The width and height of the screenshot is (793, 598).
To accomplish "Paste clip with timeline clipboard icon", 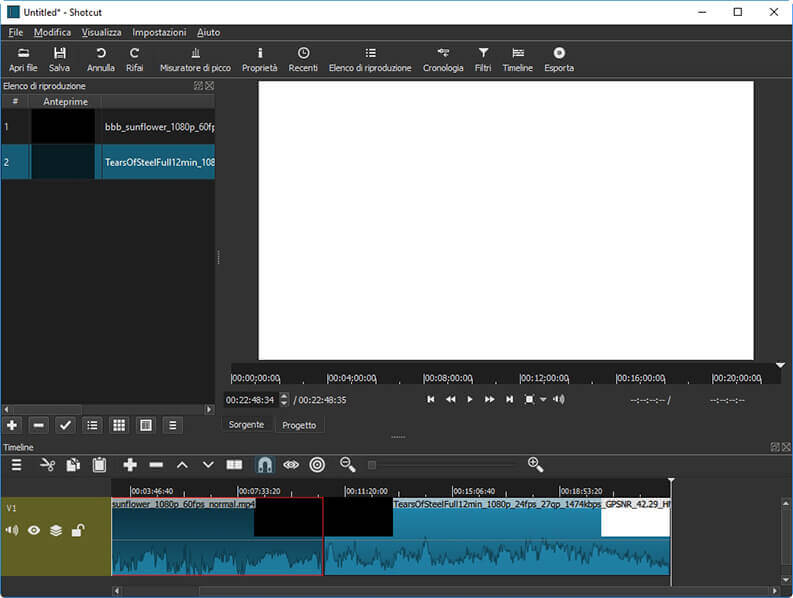I will (x=99, y=464).
